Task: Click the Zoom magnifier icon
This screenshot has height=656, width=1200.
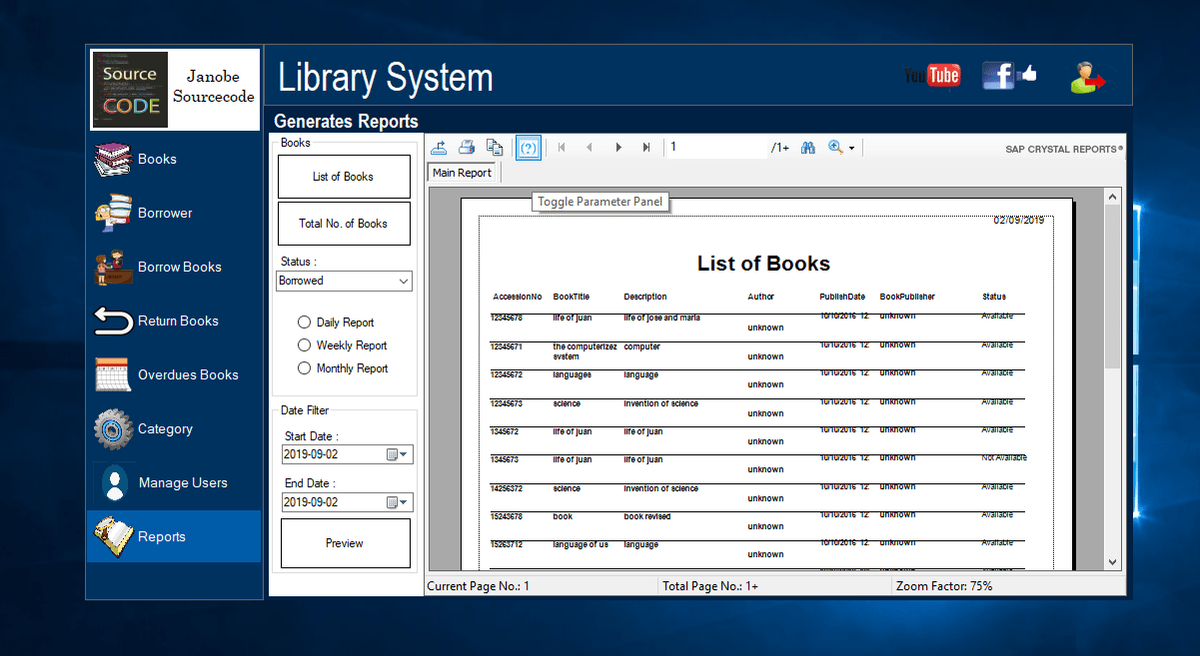Action: point(836,147)
